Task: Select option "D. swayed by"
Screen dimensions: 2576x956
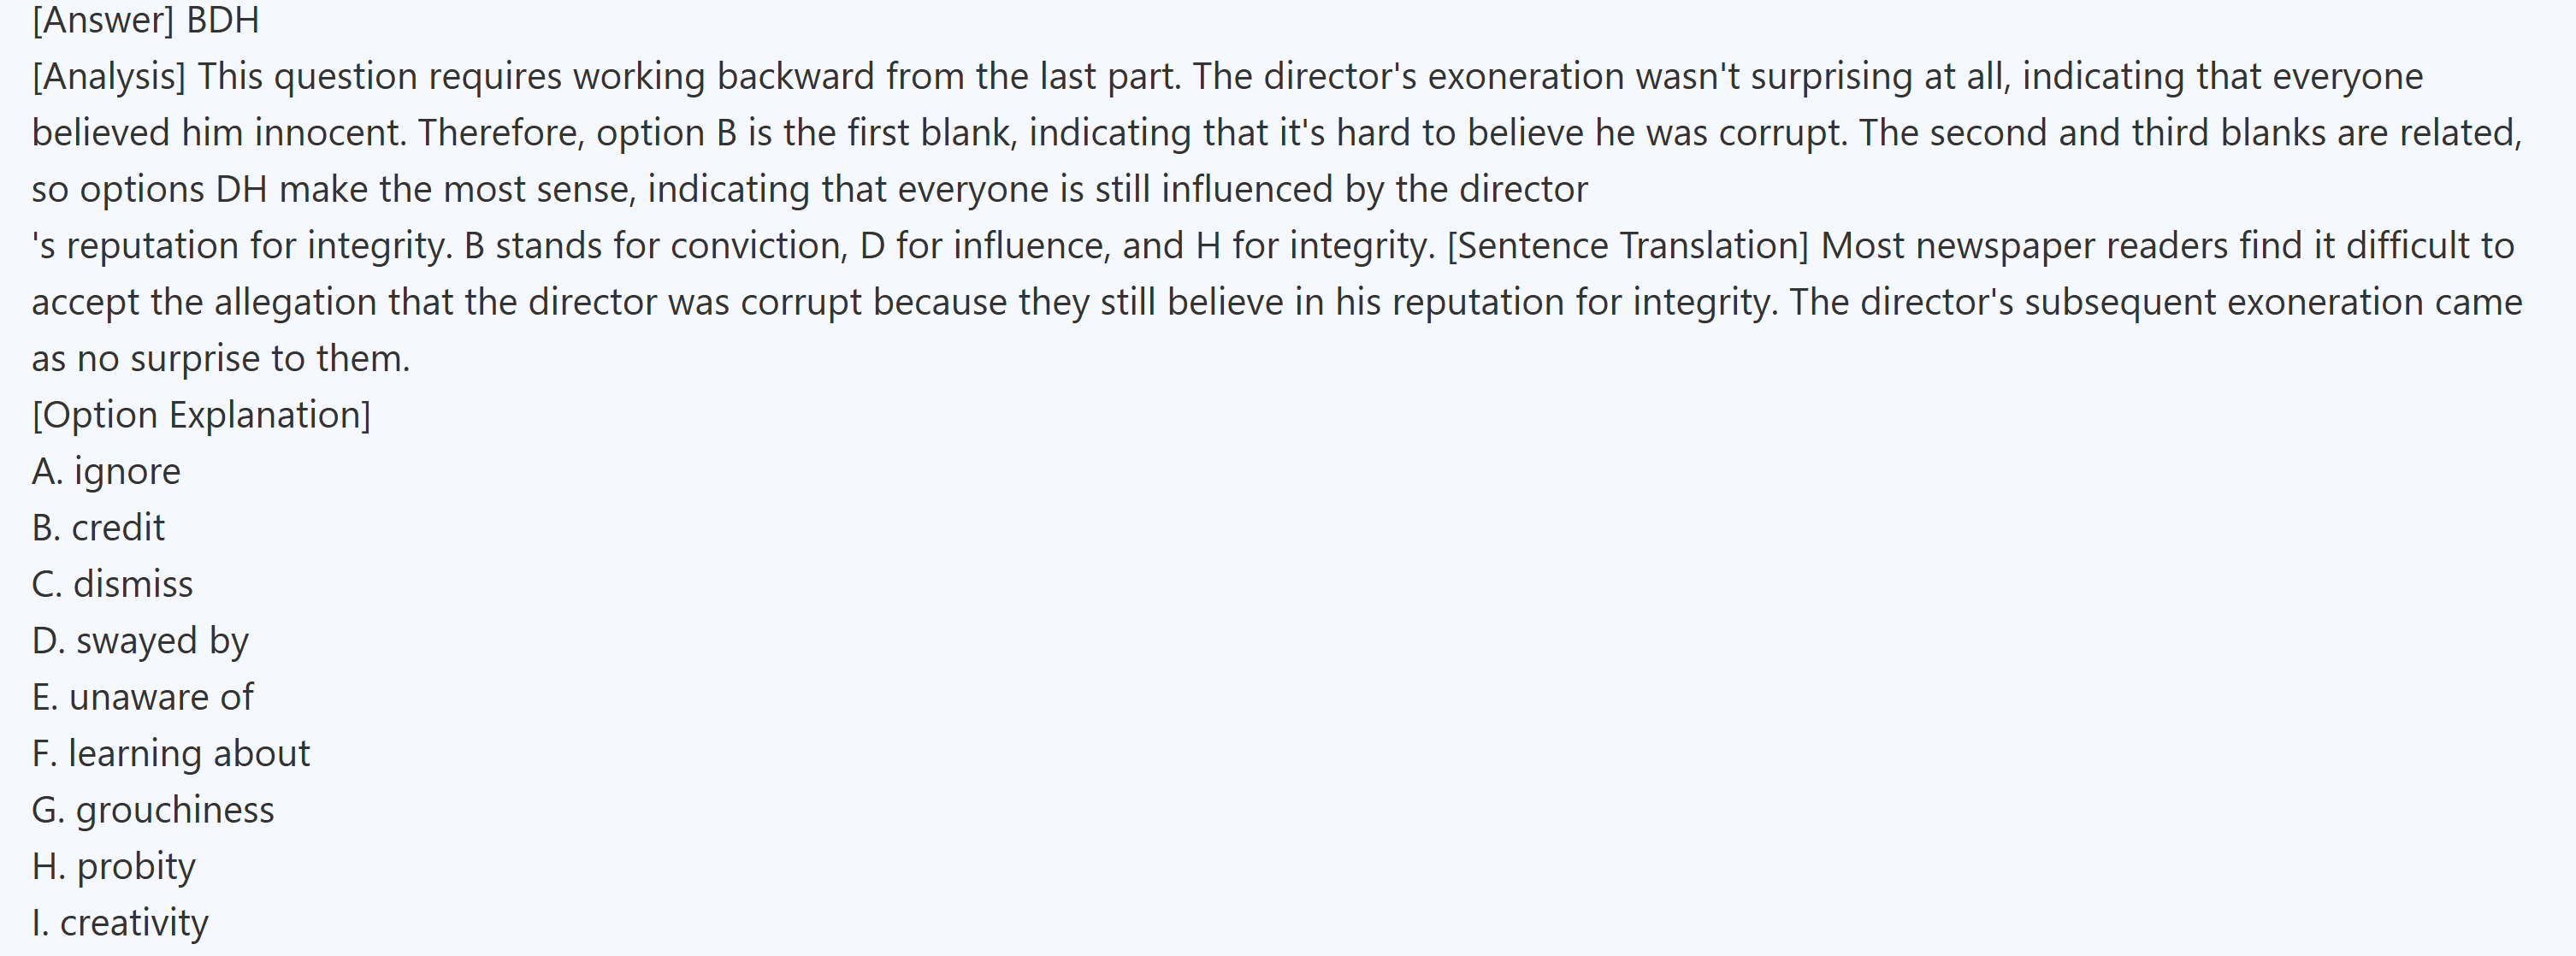Action: (140, 641)
